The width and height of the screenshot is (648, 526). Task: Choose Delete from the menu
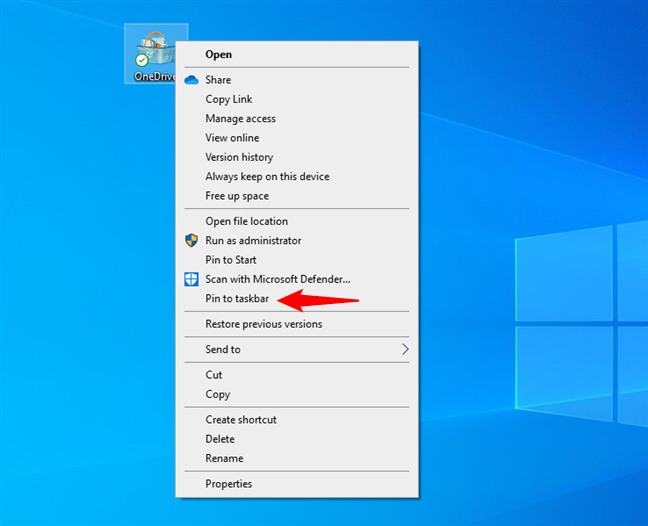pos(297,439)
